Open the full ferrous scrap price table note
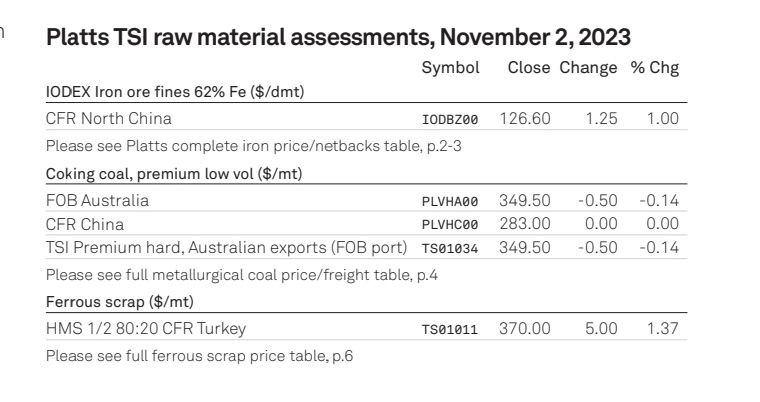Viewport: 760px width, 402px height. (x=199, y=356)
